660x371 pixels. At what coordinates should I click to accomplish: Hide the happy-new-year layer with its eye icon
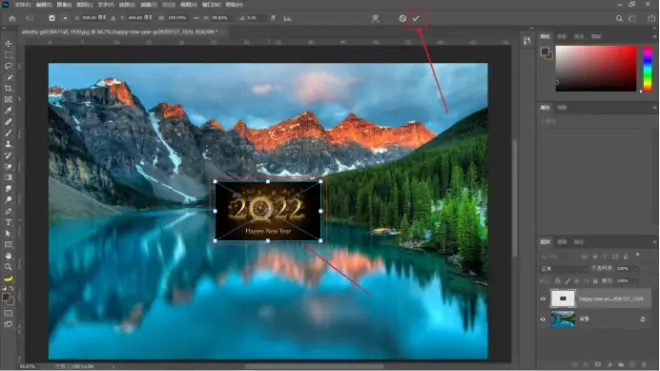point(543,299)
